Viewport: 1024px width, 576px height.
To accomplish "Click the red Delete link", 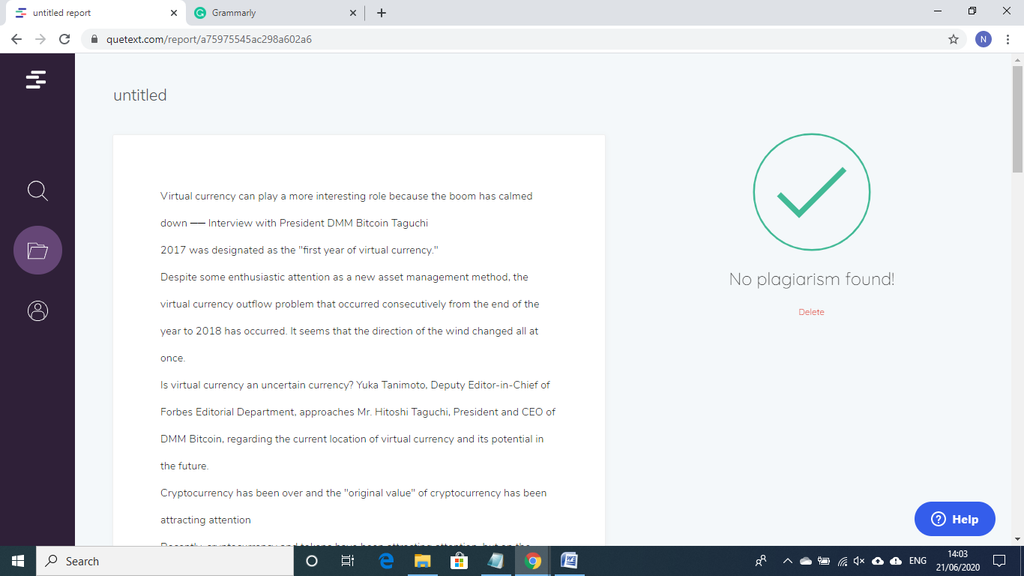I will pos(811,312).
